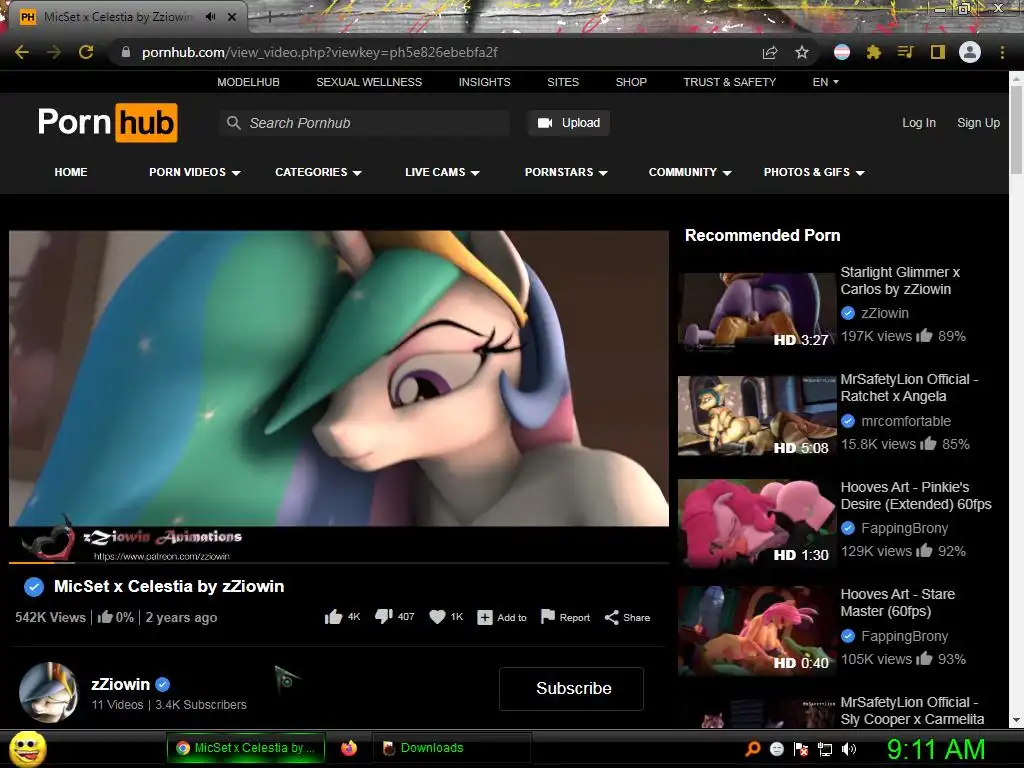Select the MicSet x Celestia taskbar button
This screenshot has width=1024, height=768.
[x=246, y=748]
